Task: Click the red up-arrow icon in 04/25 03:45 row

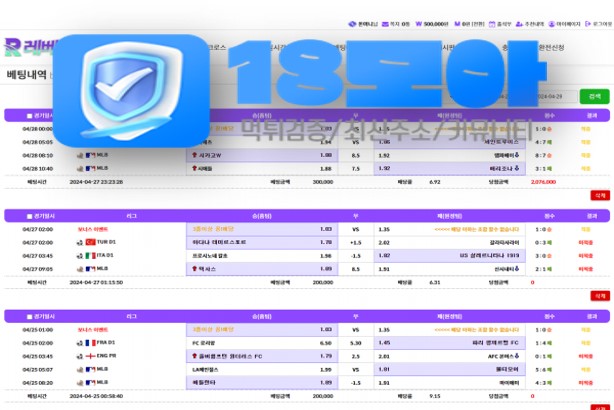Action: point(194,356)
